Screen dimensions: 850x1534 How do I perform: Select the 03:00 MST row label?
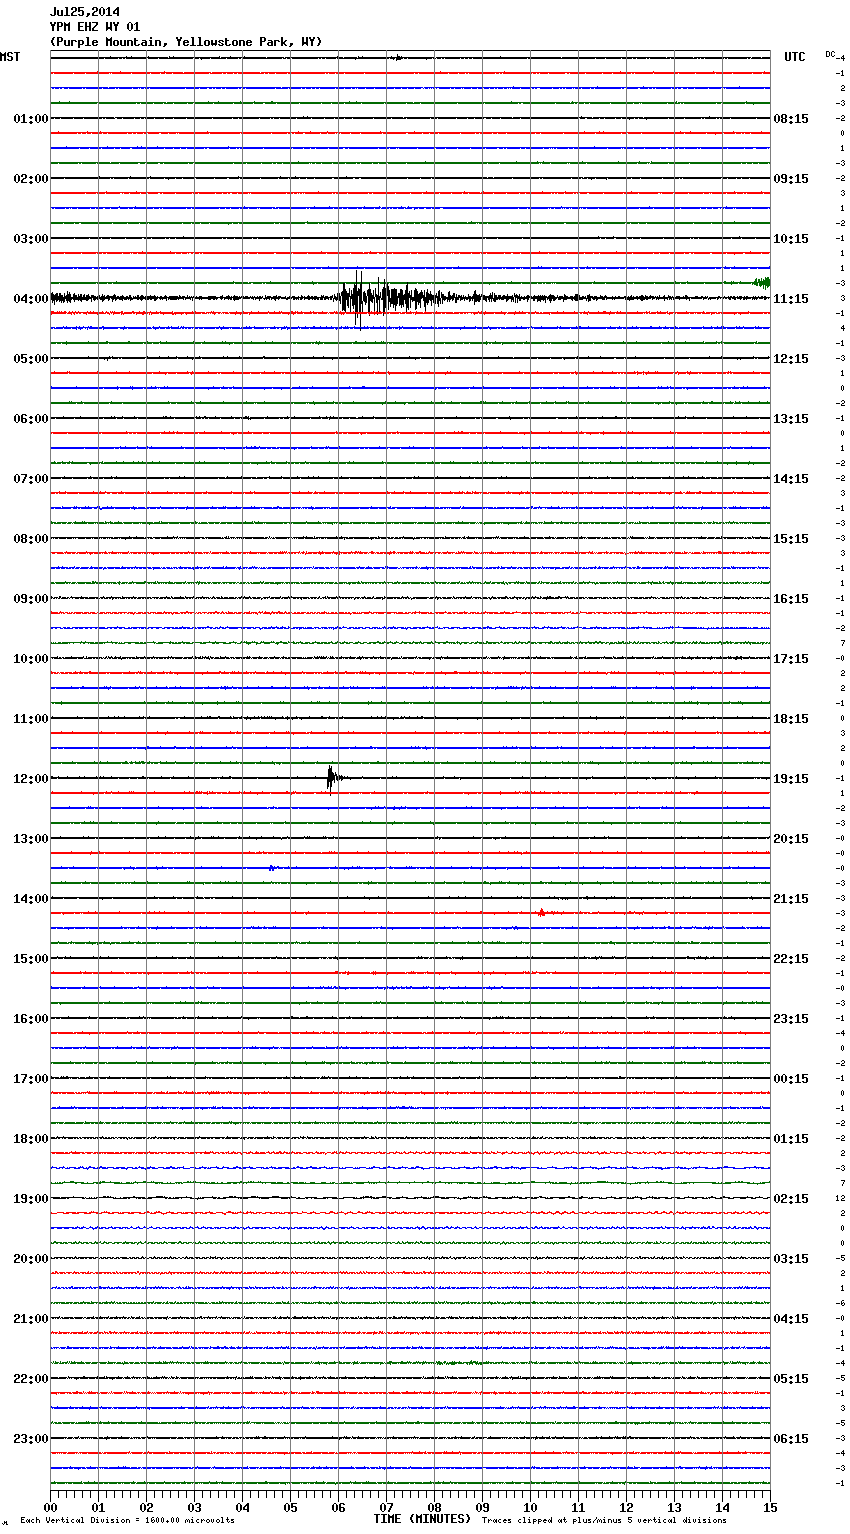tap(30, 239)
